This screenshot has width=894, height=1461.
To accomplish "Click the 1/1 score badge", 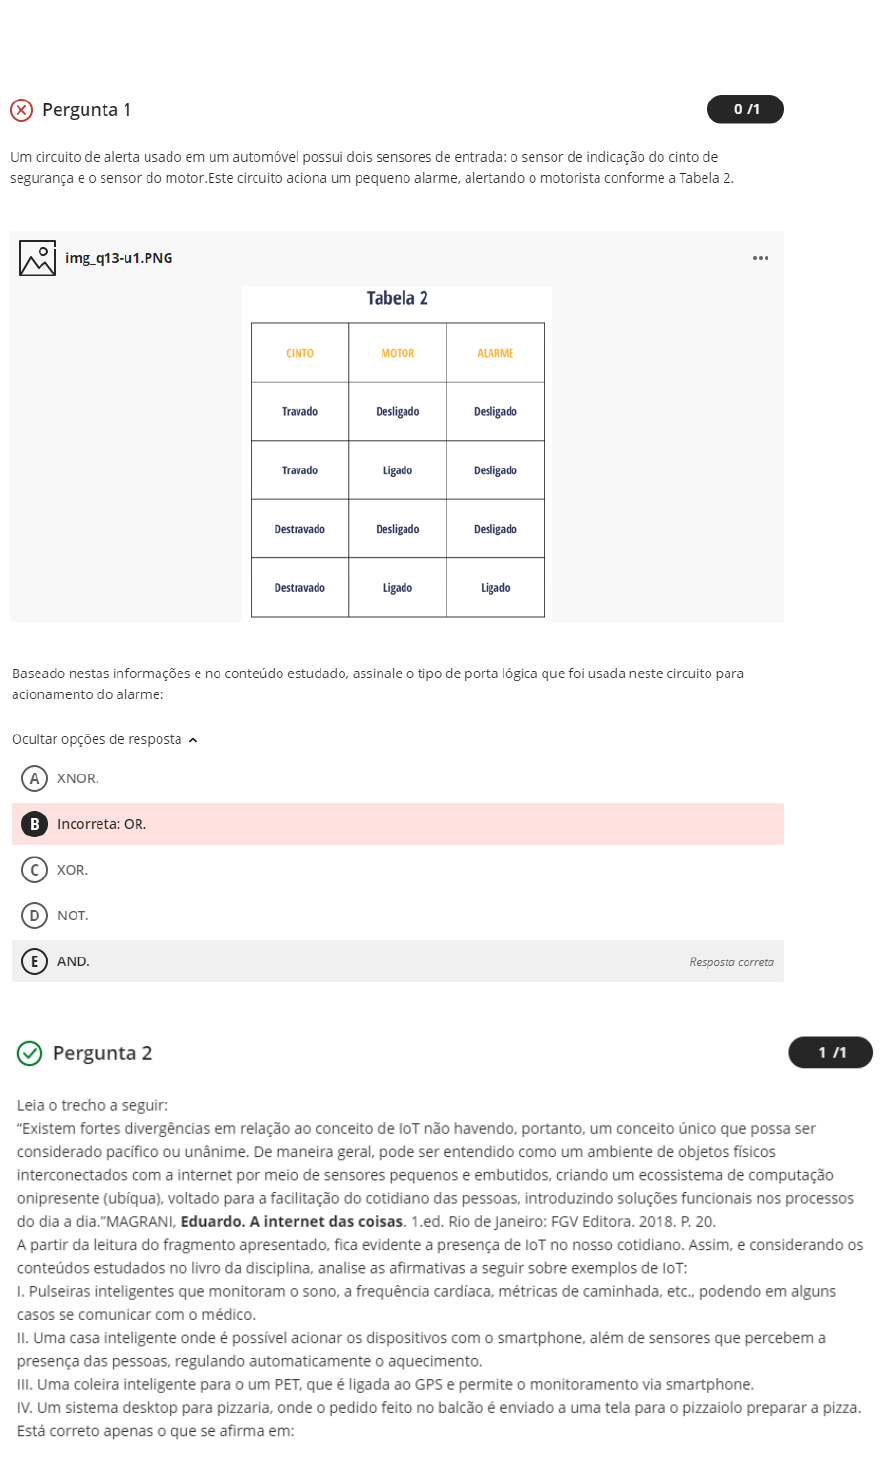I will coord(830,1052).
